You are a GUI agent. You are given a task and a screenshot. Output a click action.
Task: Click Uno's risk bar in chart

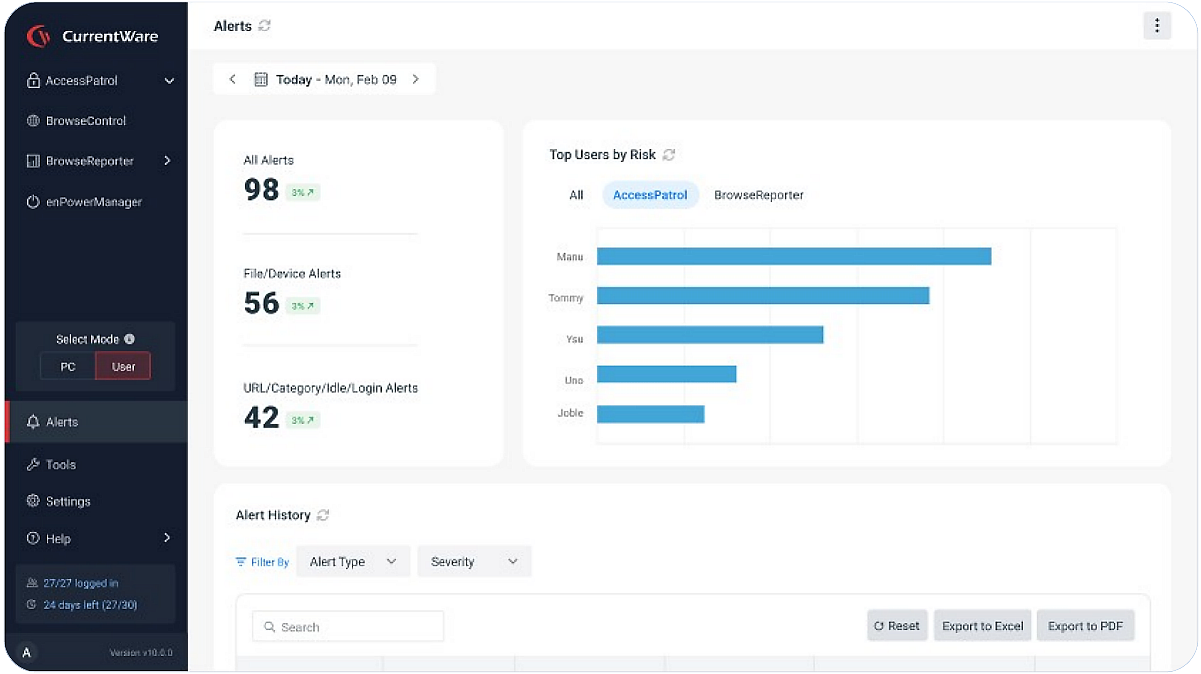pos(667,374)
